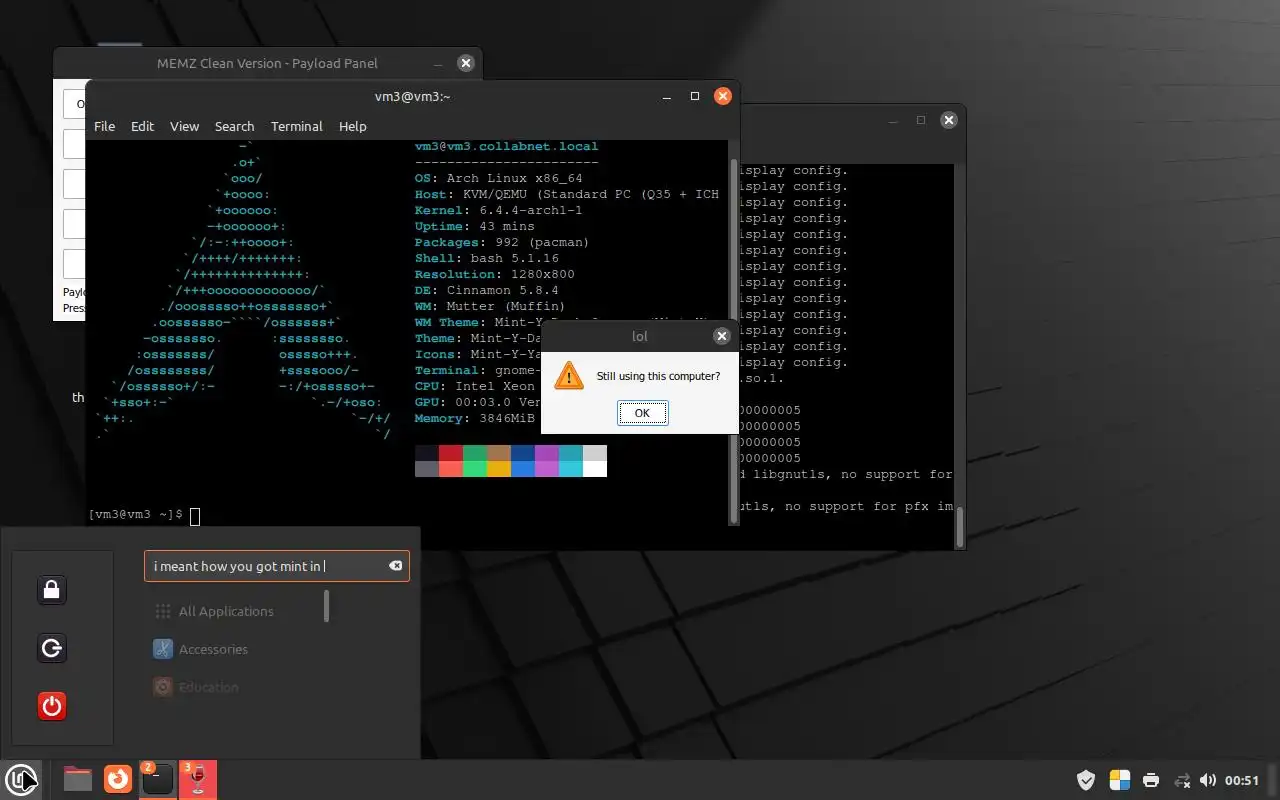The width and height of the screenshot is (1280, 800).
Task: Click the 'OS: Arch Linux x86_64' line
Action: [499, 178]
